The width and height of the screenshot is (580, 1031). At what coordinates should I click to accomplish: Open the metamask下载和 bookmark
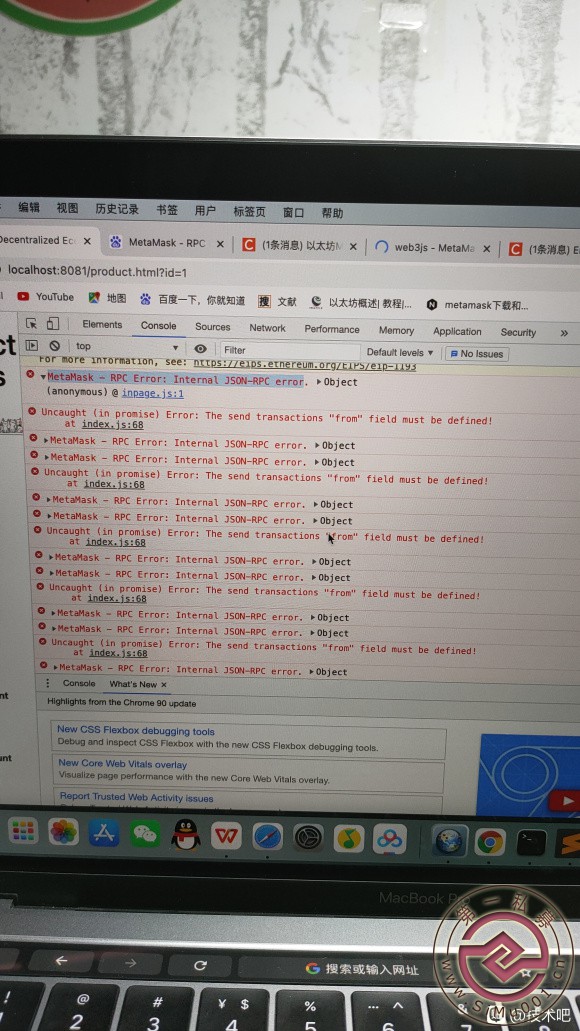[x=477, y=305]
